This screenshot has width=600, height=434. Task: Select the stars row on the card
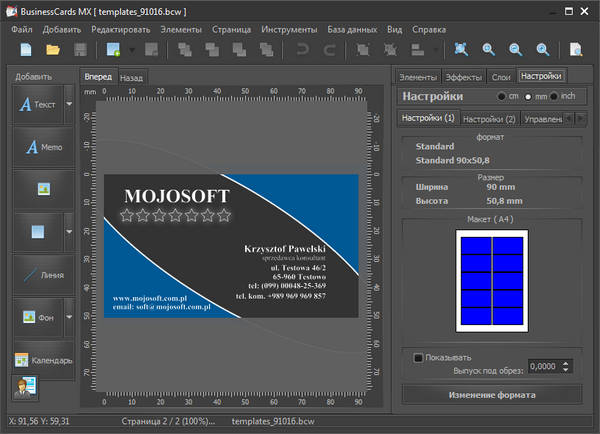(x=175, y=215)
